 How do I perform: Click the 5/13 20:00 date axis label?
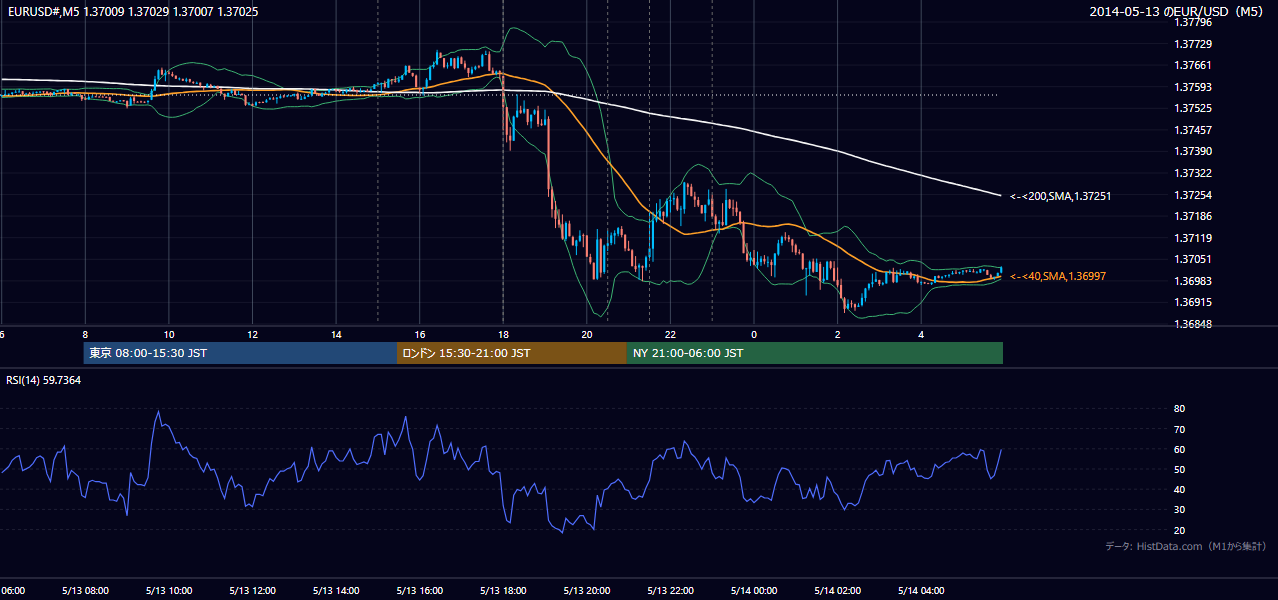tap(587, 590)
